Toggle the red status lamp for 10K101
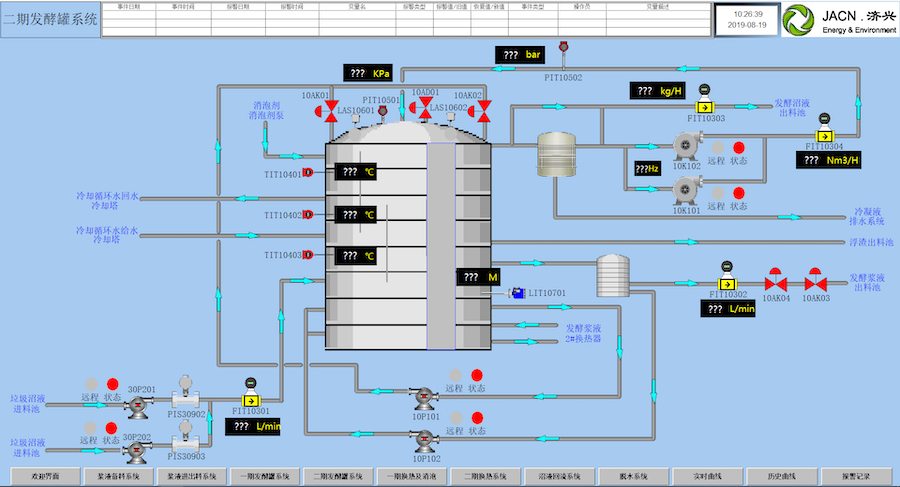Viewport: 900px width, 487px height. (739, 193)
